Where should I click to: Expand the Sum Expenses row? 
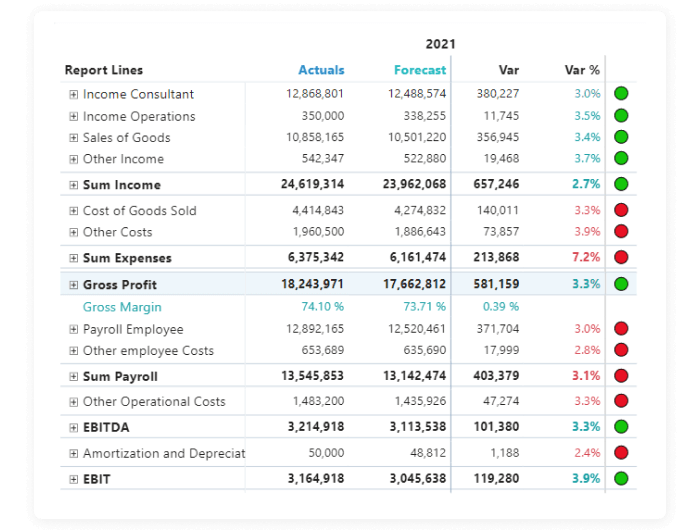click(x=74, y=258)
